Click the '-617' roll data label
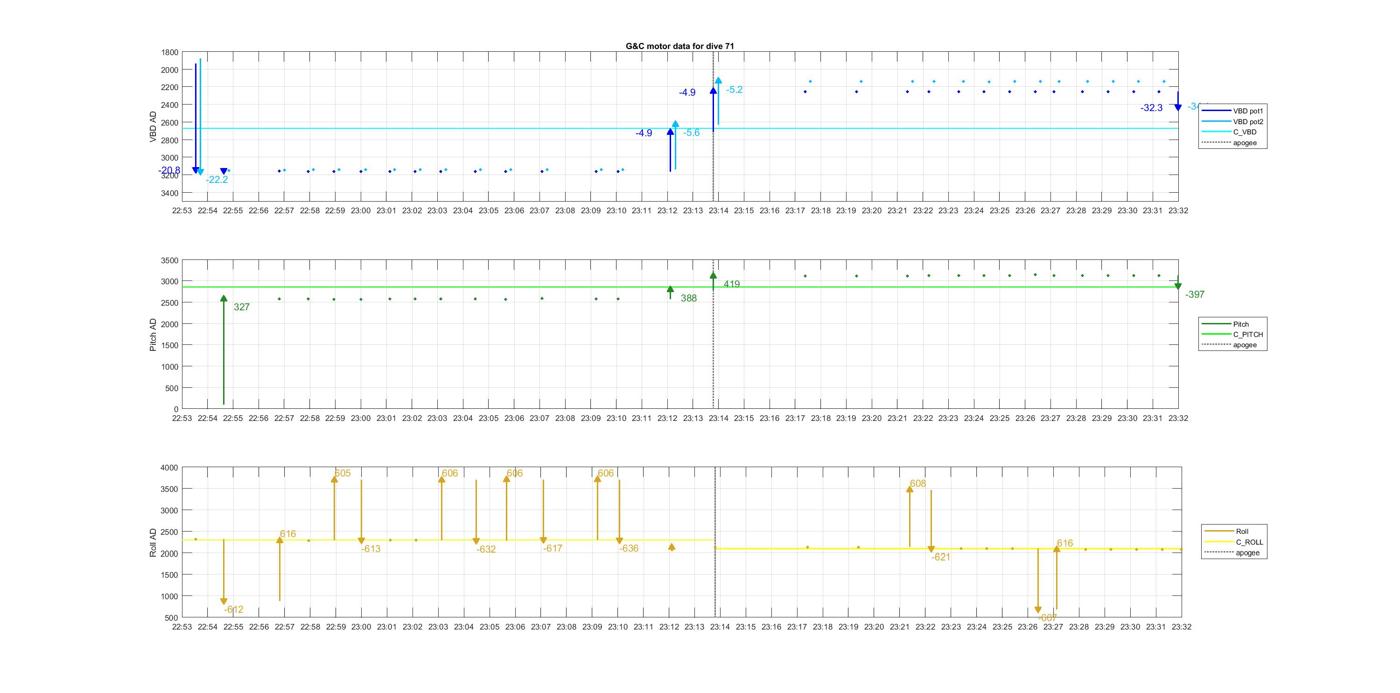Viewport: 1400px width, 693px height. [553, 548]
